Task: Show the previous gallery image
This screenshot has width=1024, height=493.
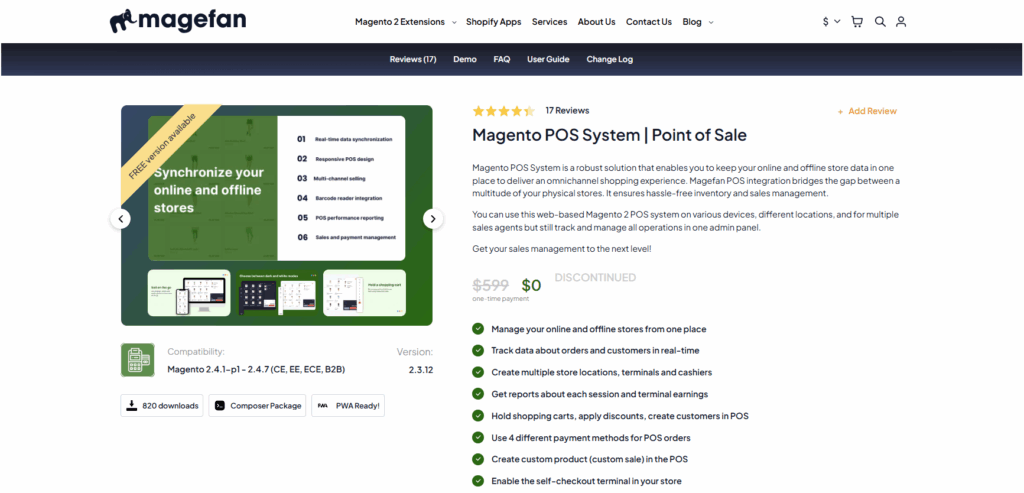Action: [x=120, y=219]
